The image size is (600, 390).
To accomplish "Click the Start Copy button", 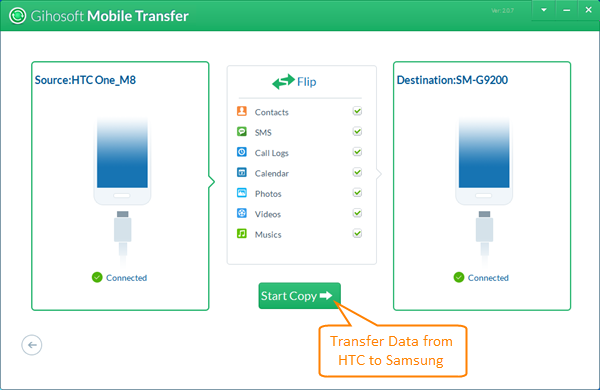I will coord(299,295).
